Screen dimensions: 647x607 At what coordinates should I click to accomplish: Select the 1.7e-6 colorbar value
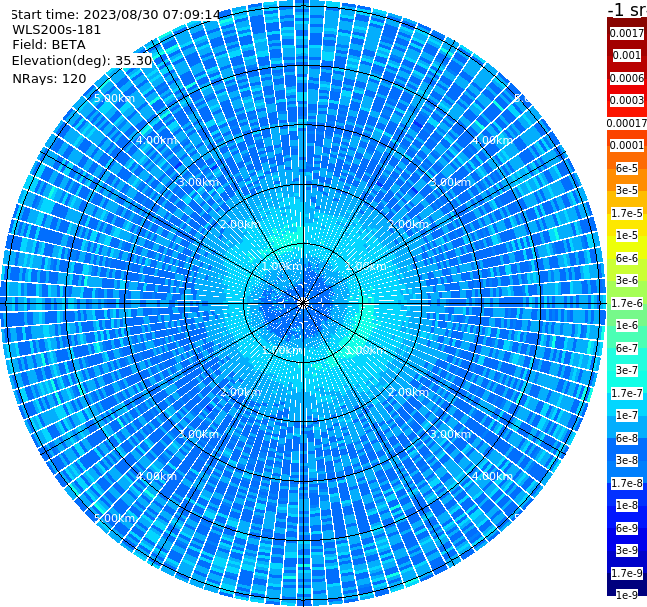(x=627, y=303)
